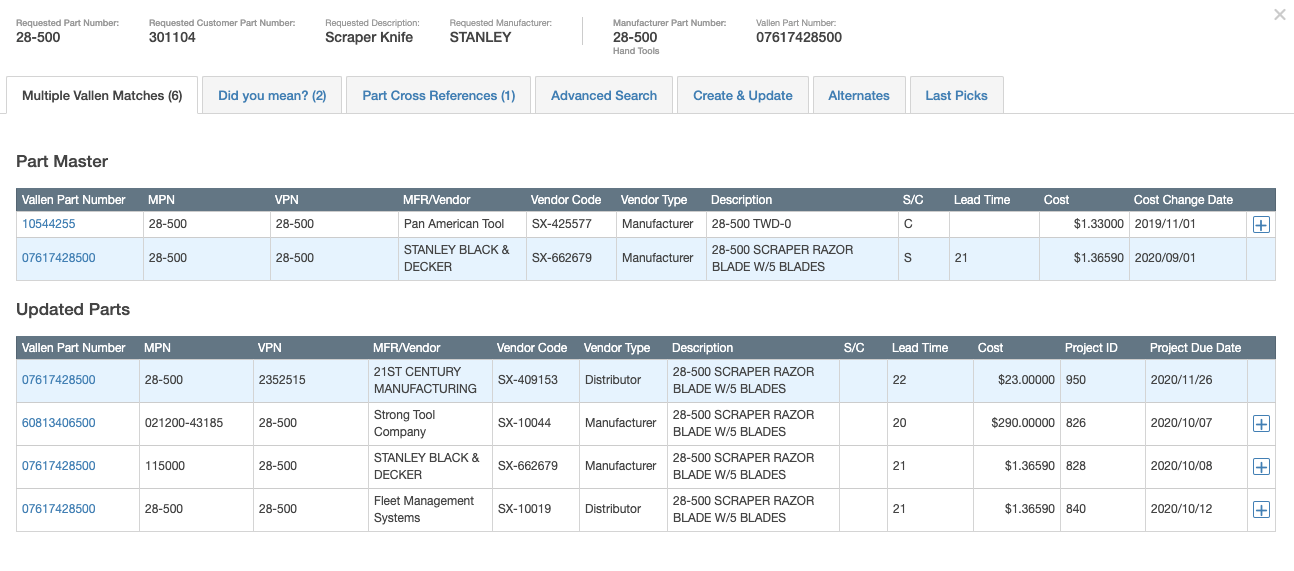Show the Last Picks tab
Image resolution: width=1294 pixels, height=571 pixels.
pyautogui.click(x=956, y=96)
